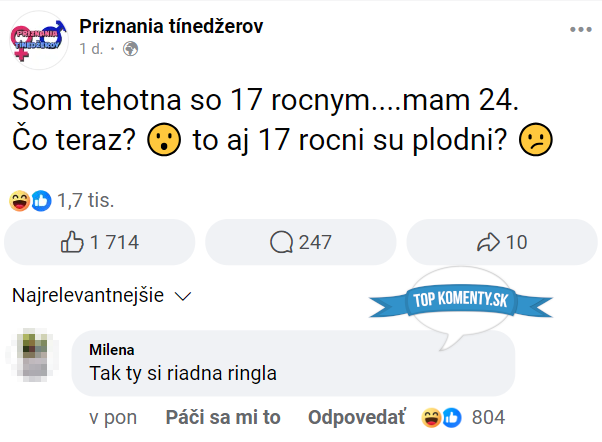The image size is (602, 442).
Task: Click Milena's name in the comment
Action: [112, 350]
